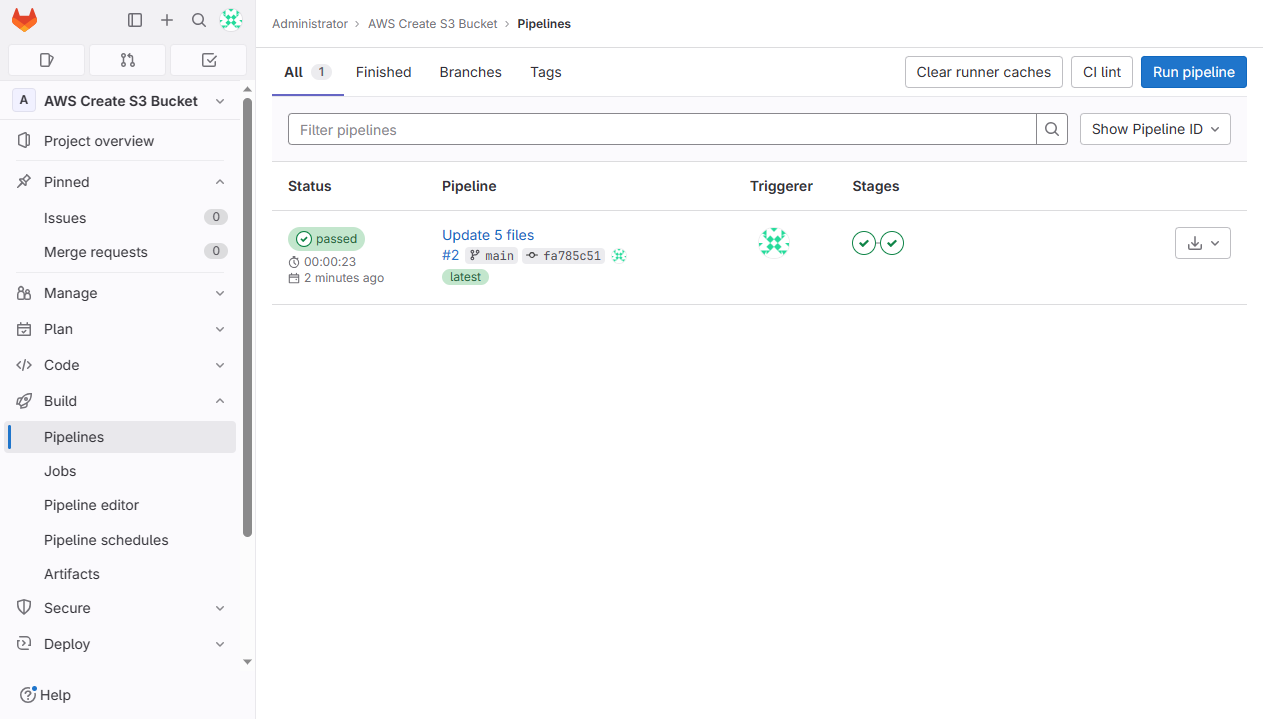Screen dimensions: 1263x719
Task: Click the GitLab fox logo
Action: click(x=24, y=19)
